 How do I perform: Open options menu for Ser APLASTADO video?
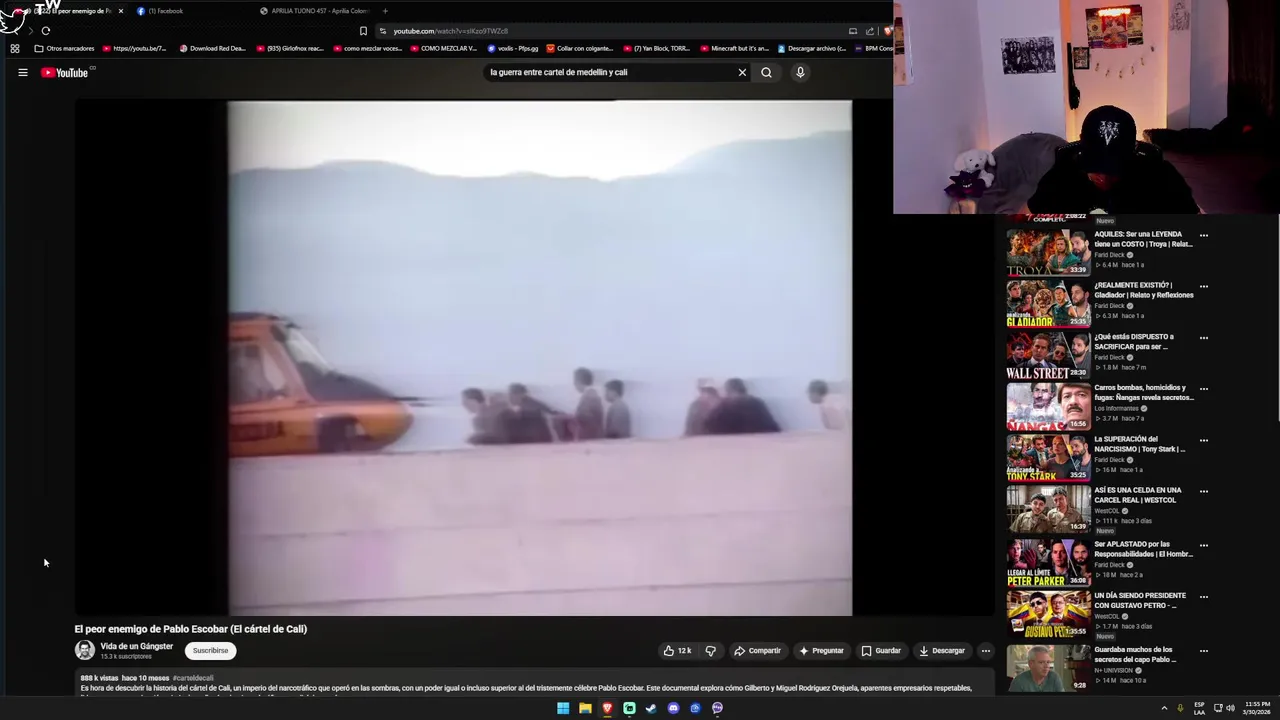point(1204,546)
